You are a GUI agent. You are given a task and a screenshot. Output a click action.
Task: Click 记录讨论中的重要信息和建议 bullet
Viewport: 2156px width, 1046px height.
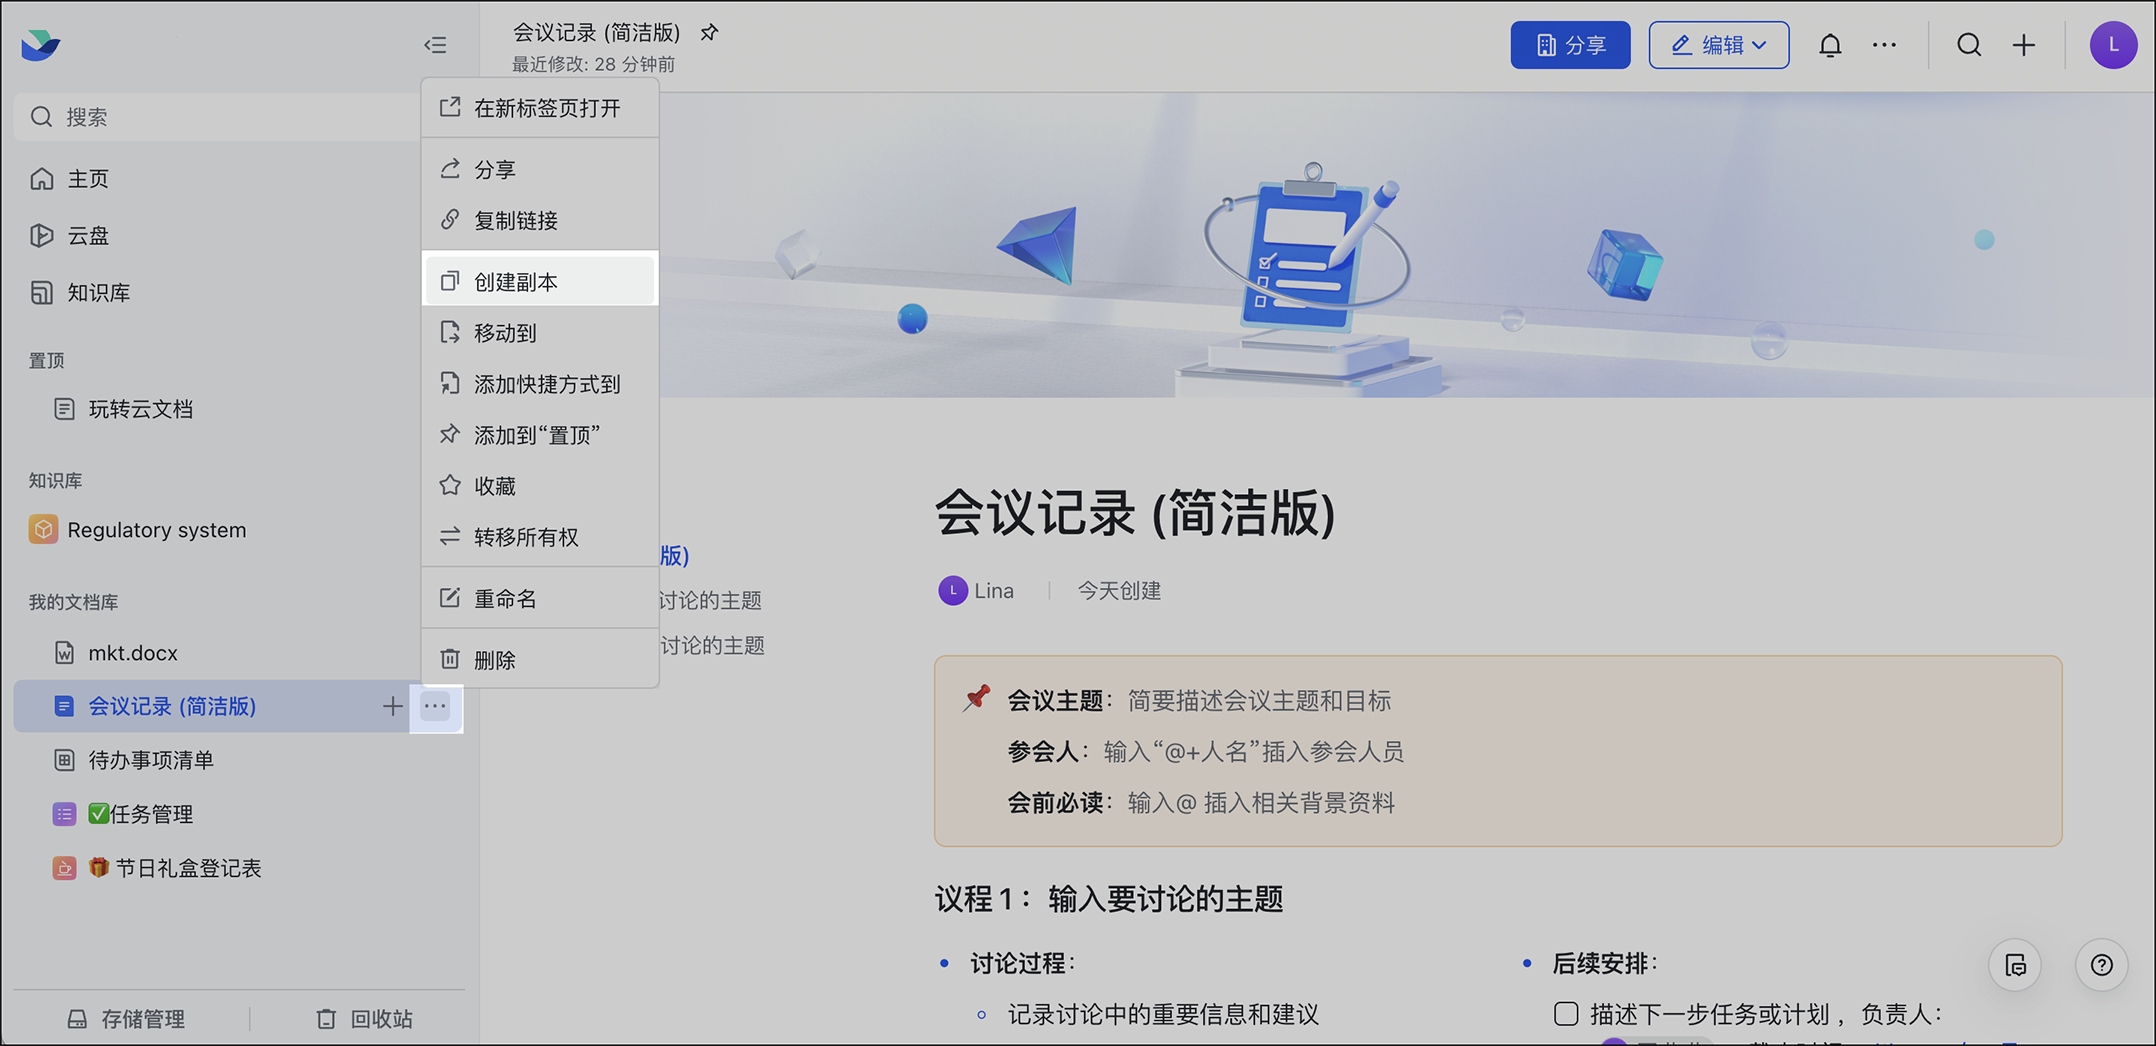pos(1163,1015)
